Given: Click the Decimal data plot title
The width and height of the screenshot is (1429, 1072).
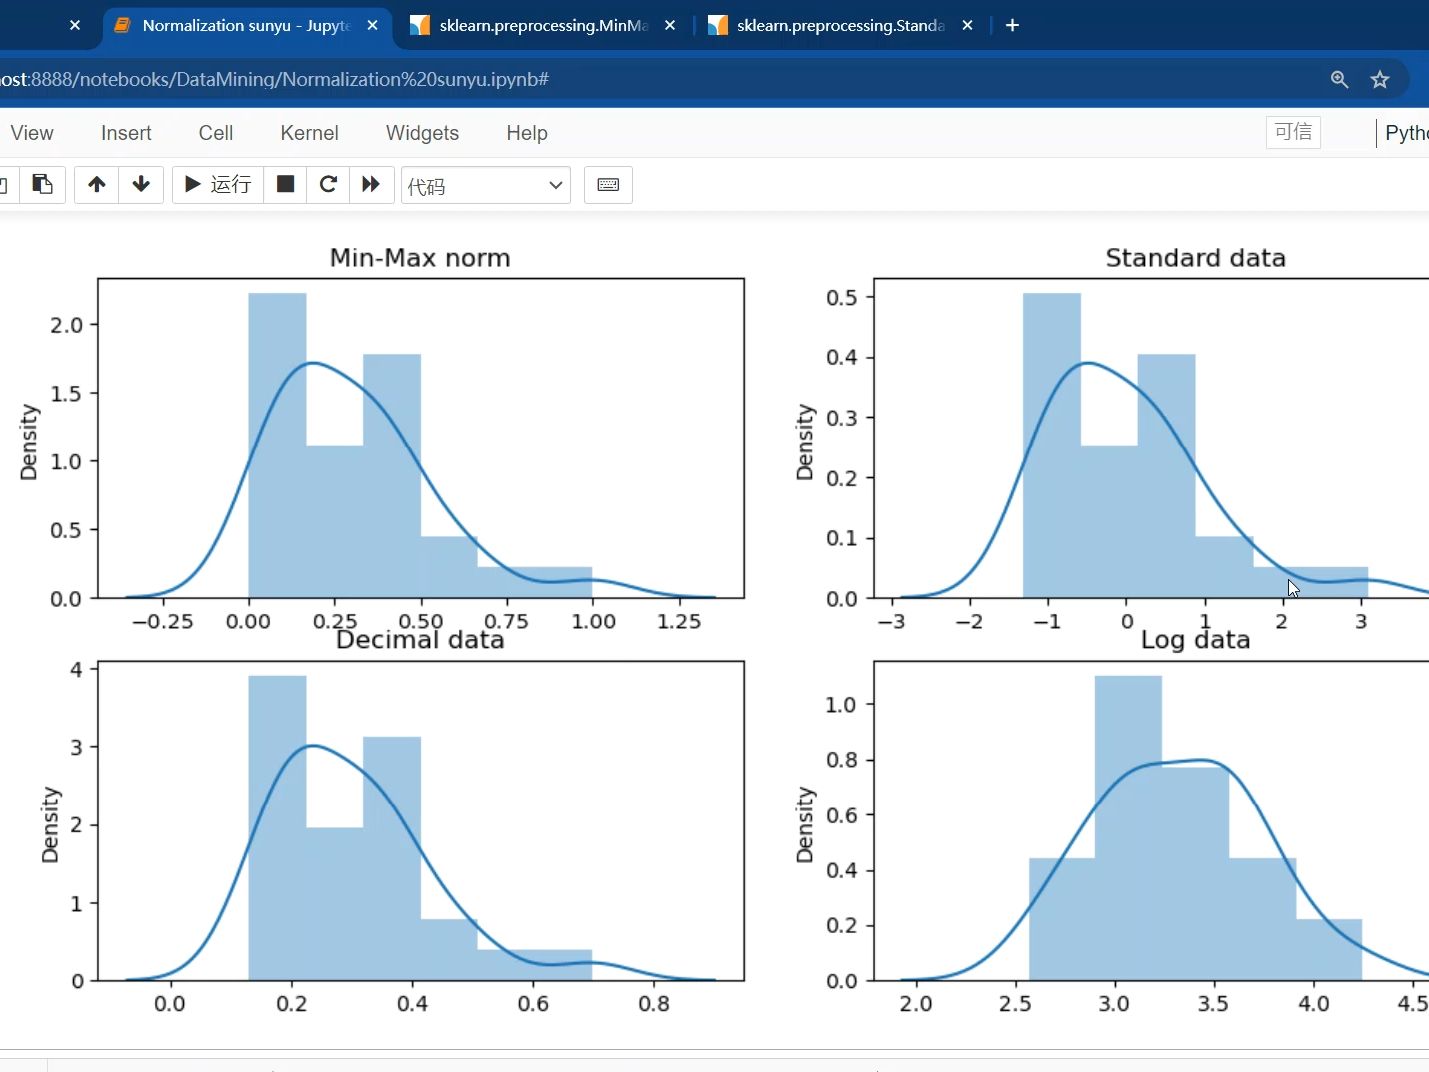Looking at the screenshot, I should pyautogui.click(x=420, y=640).
